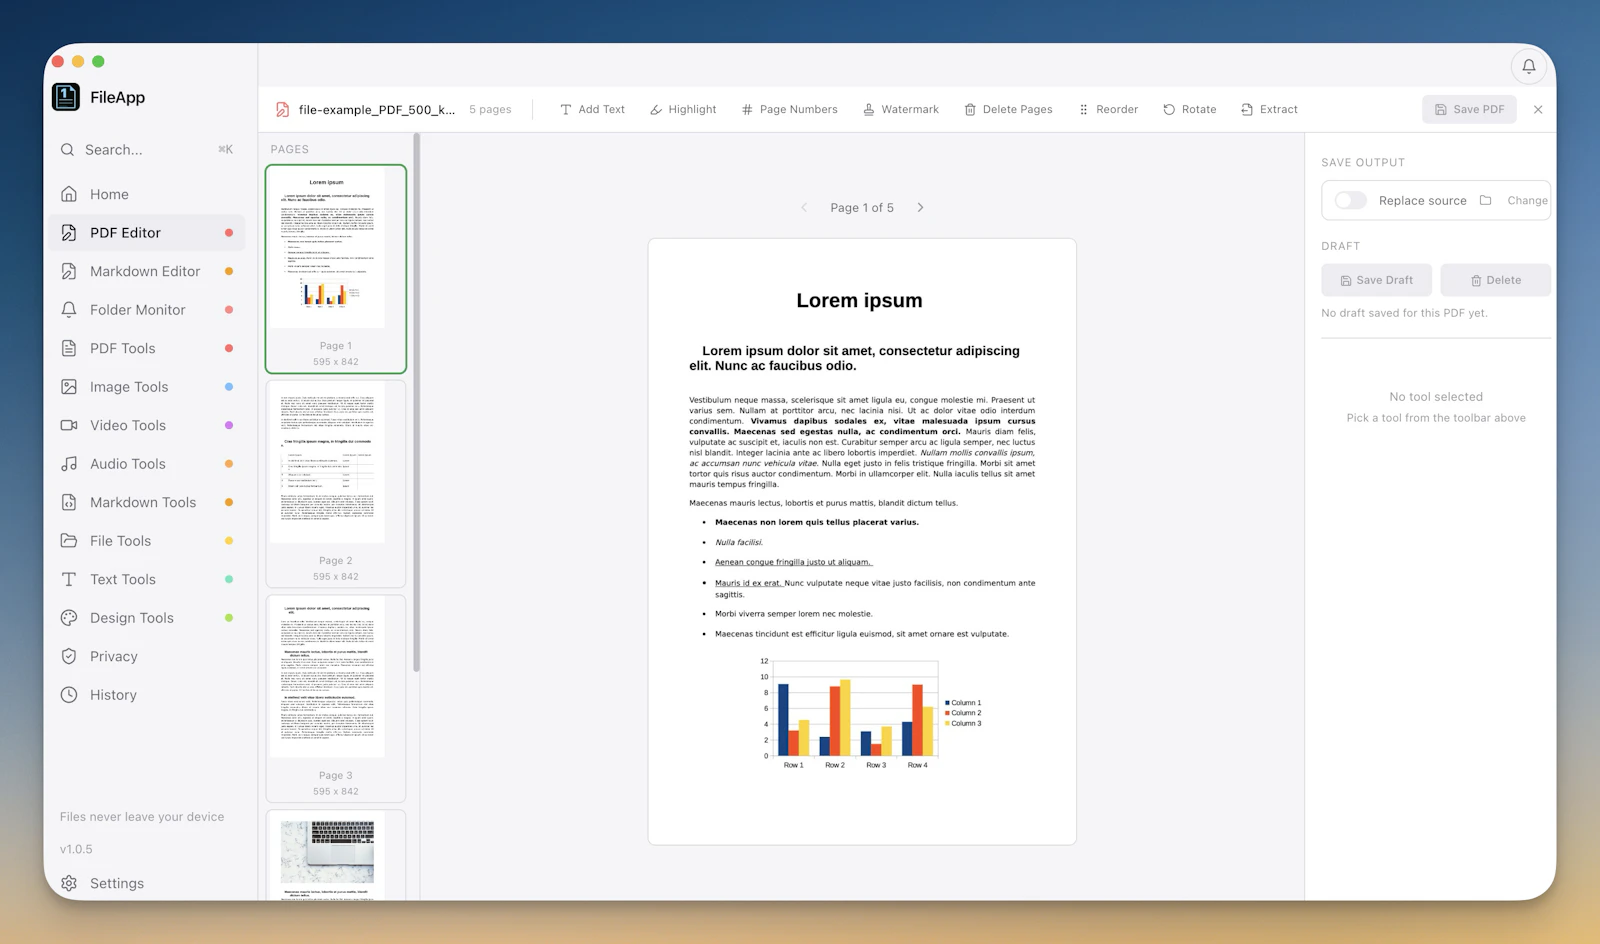This screenshot has height=944, width=1600.
Task: Click the "5 pages" label
Action: coord(490,110)
